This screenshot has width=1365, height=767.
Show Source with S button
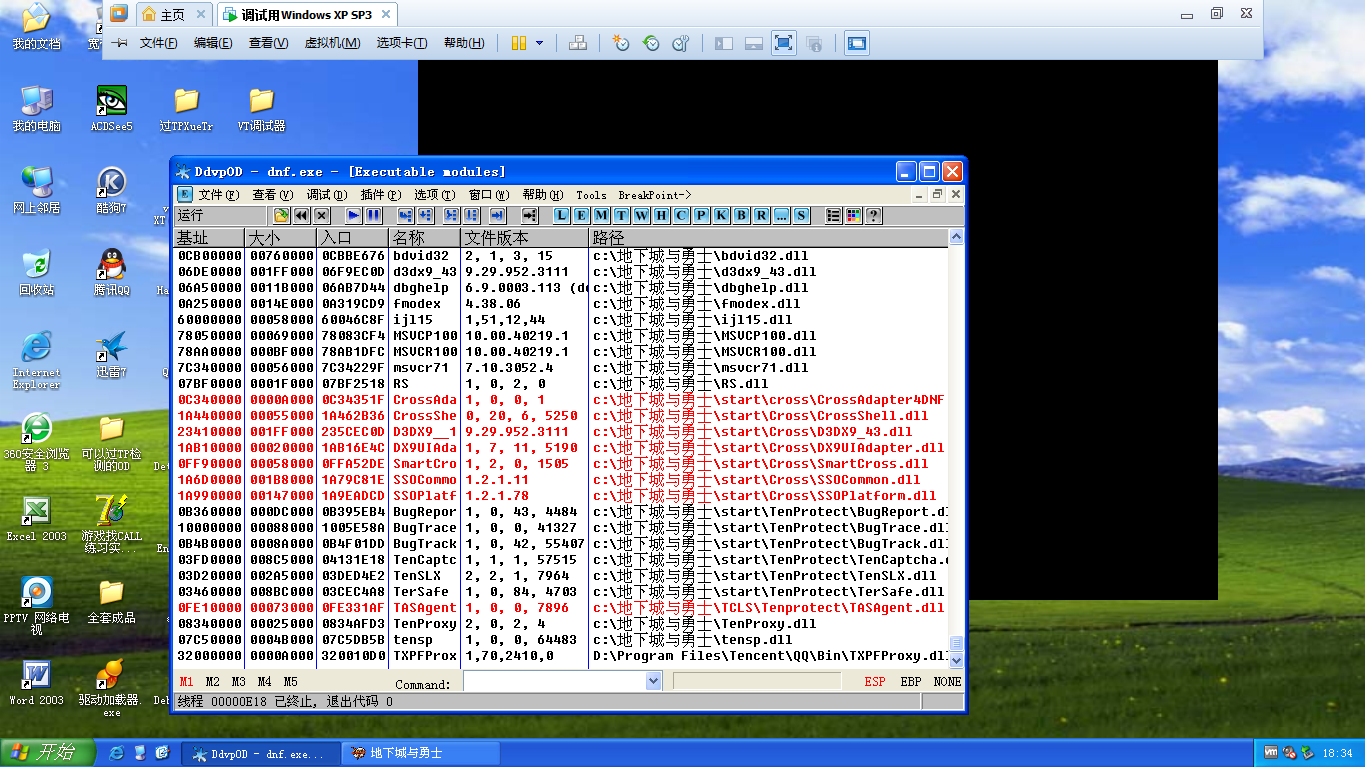click(801, 215)
